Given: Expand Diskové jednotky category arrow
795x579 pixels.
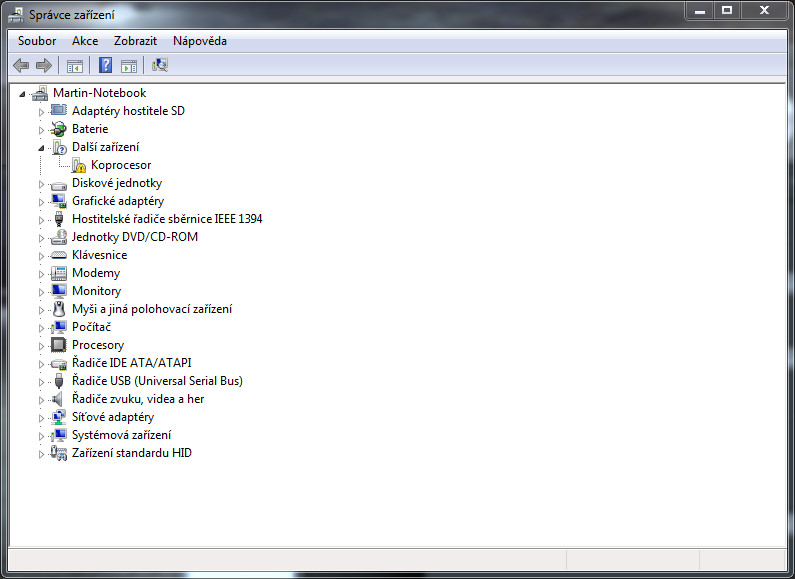Looking at the screenshot, I should point(42,184).
